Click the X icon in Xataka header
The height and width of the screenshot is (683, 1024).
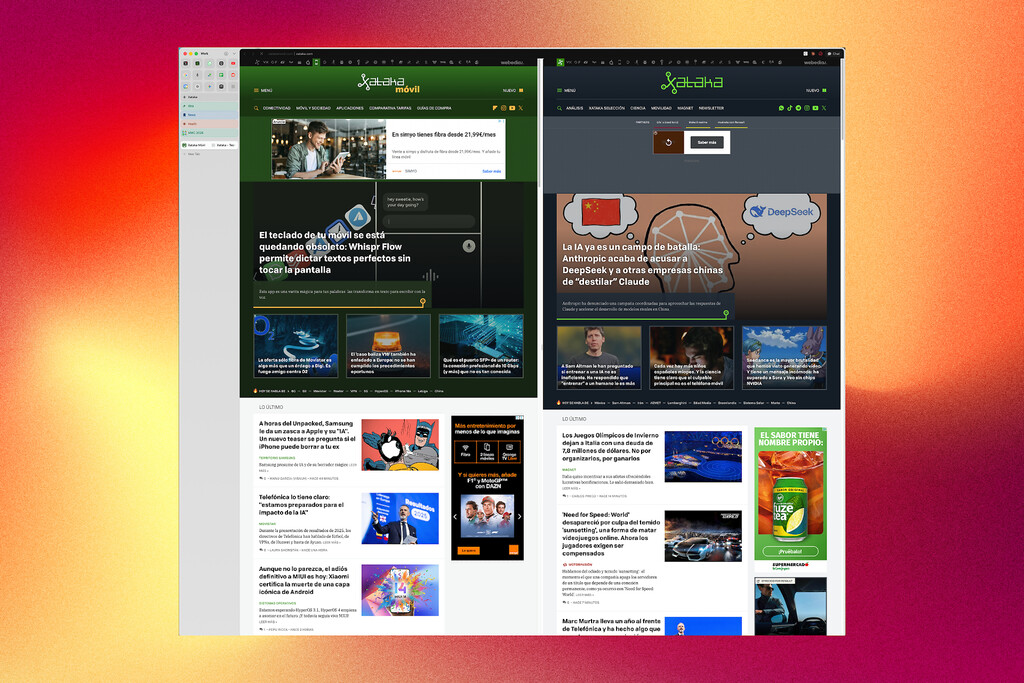tap(825, 107)
